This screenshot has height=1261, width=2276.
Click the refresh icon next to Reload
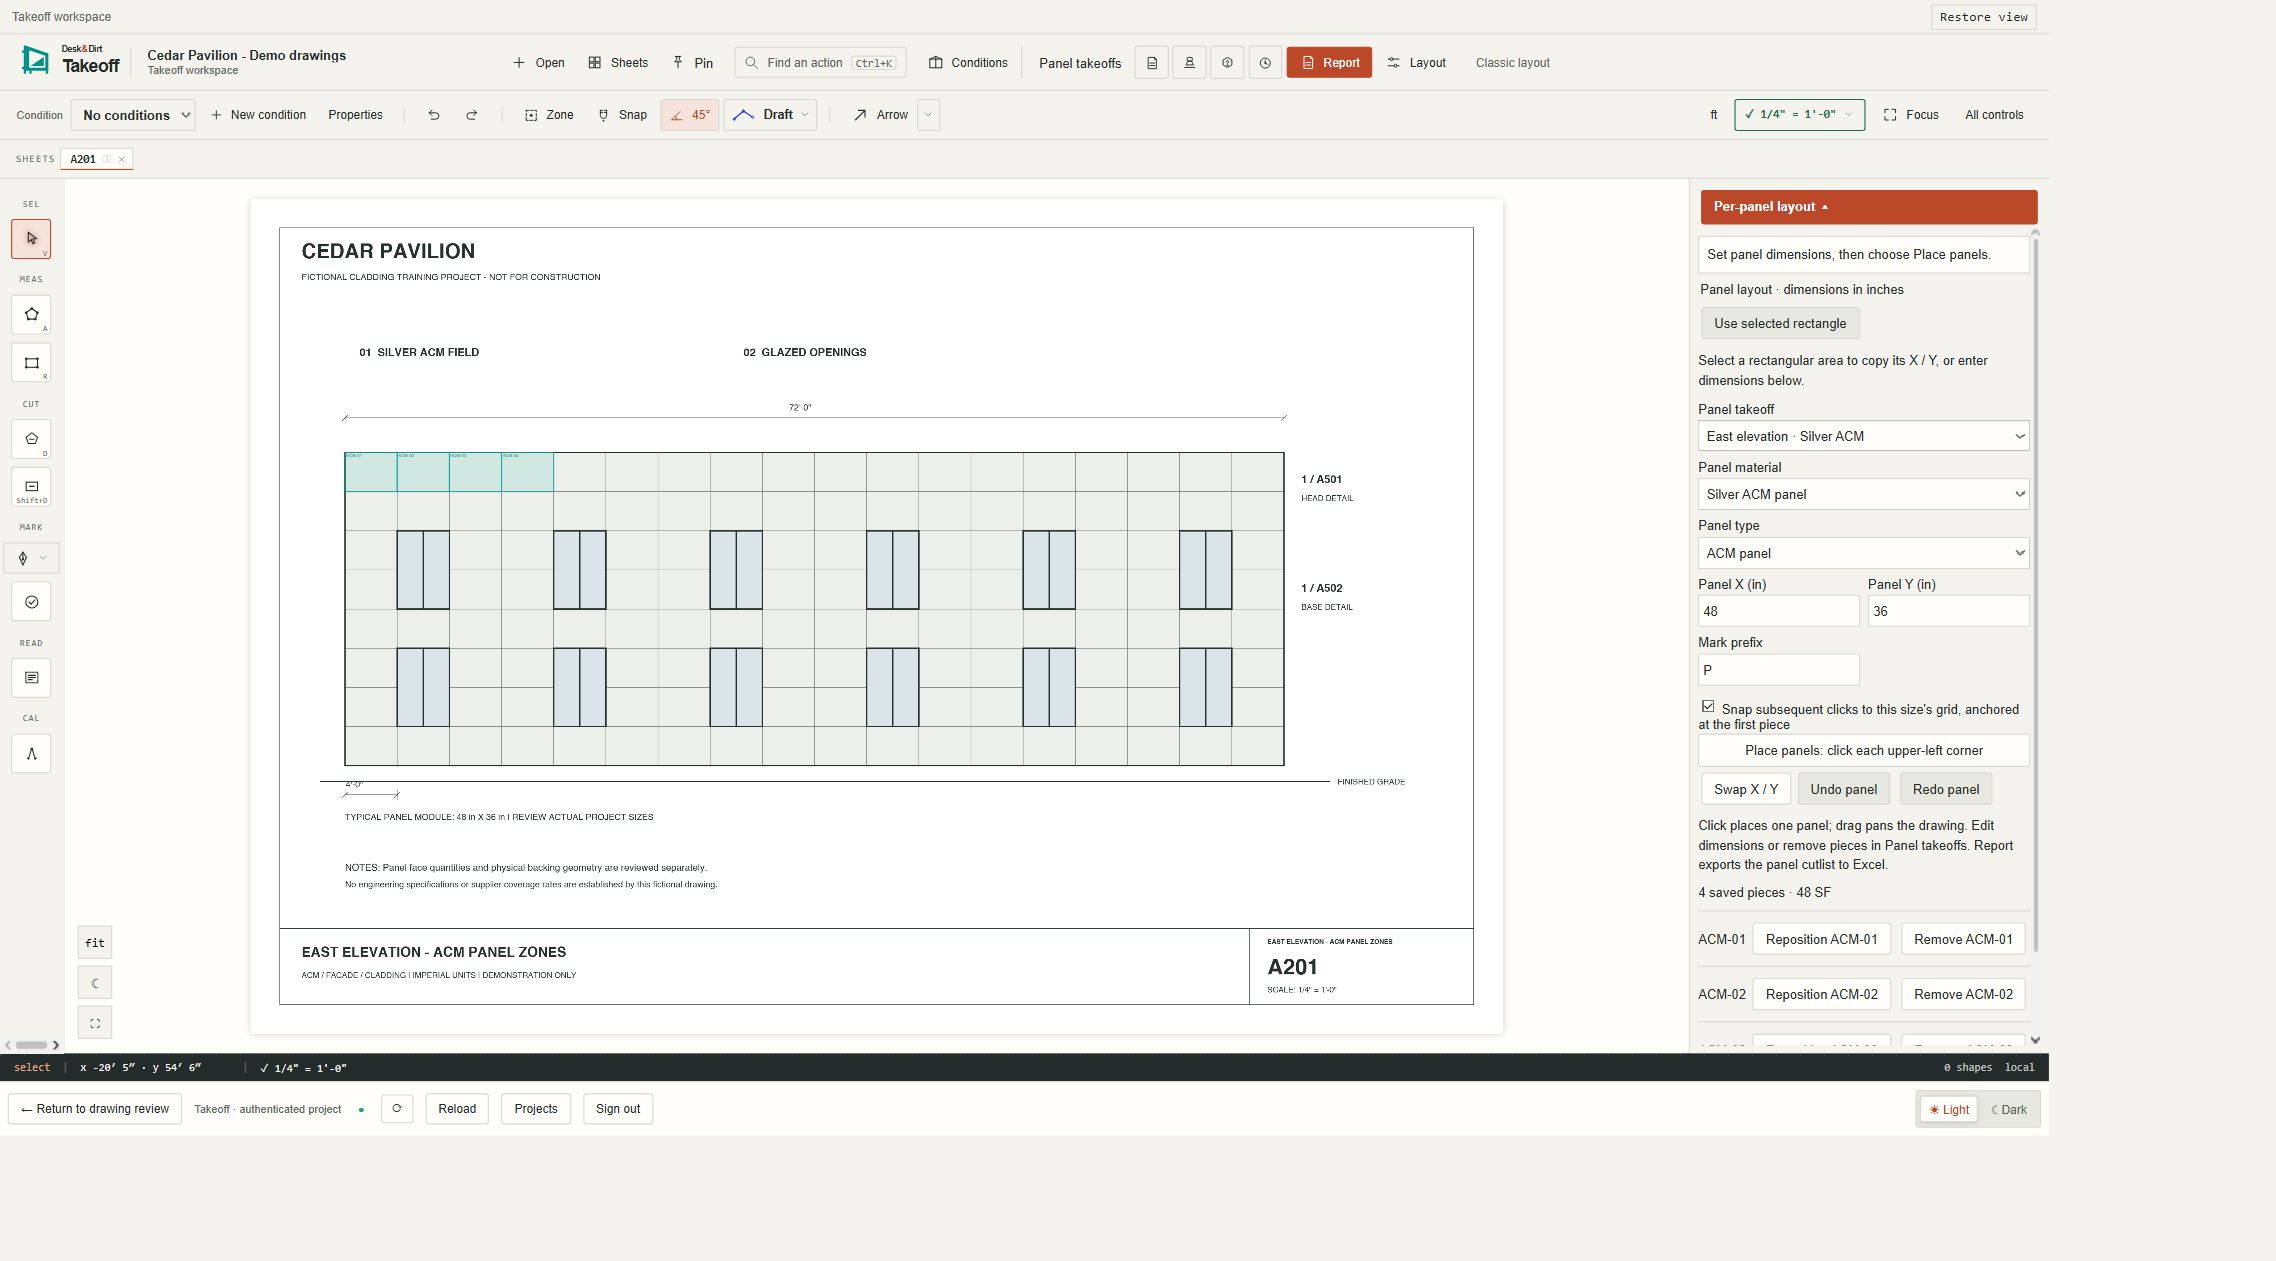(397, 1109)
